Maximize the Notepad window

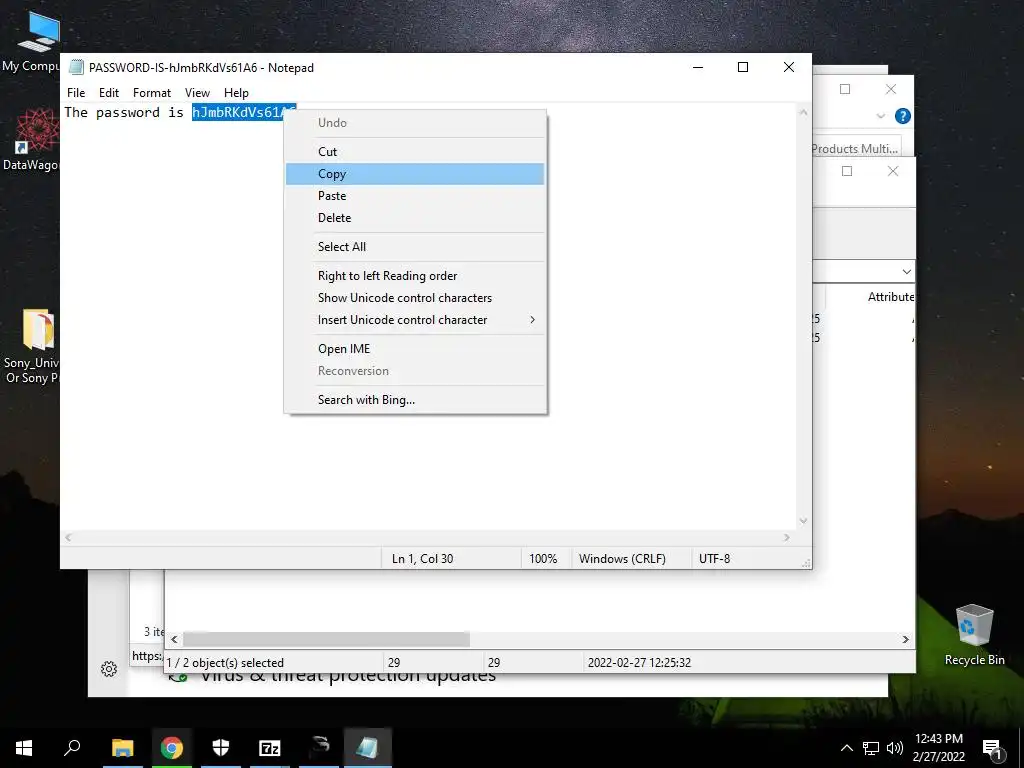pyautogui.click(x=743, y=67)
